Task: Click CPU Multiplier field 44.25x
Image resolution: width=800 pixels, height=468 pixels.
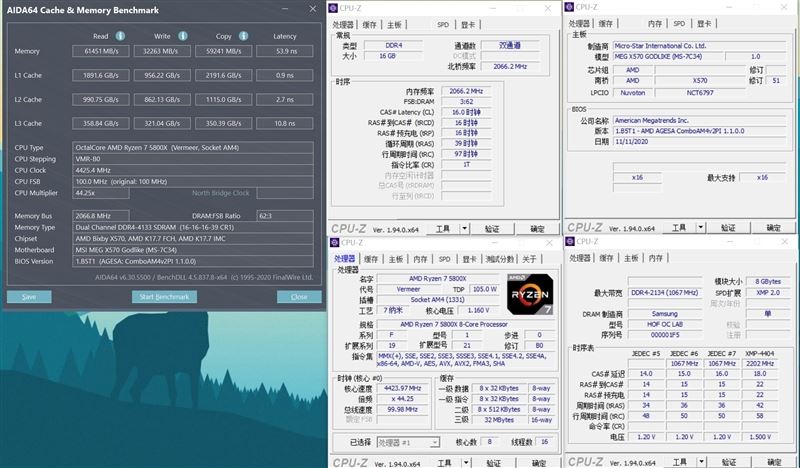Action: tap(101, 193)
